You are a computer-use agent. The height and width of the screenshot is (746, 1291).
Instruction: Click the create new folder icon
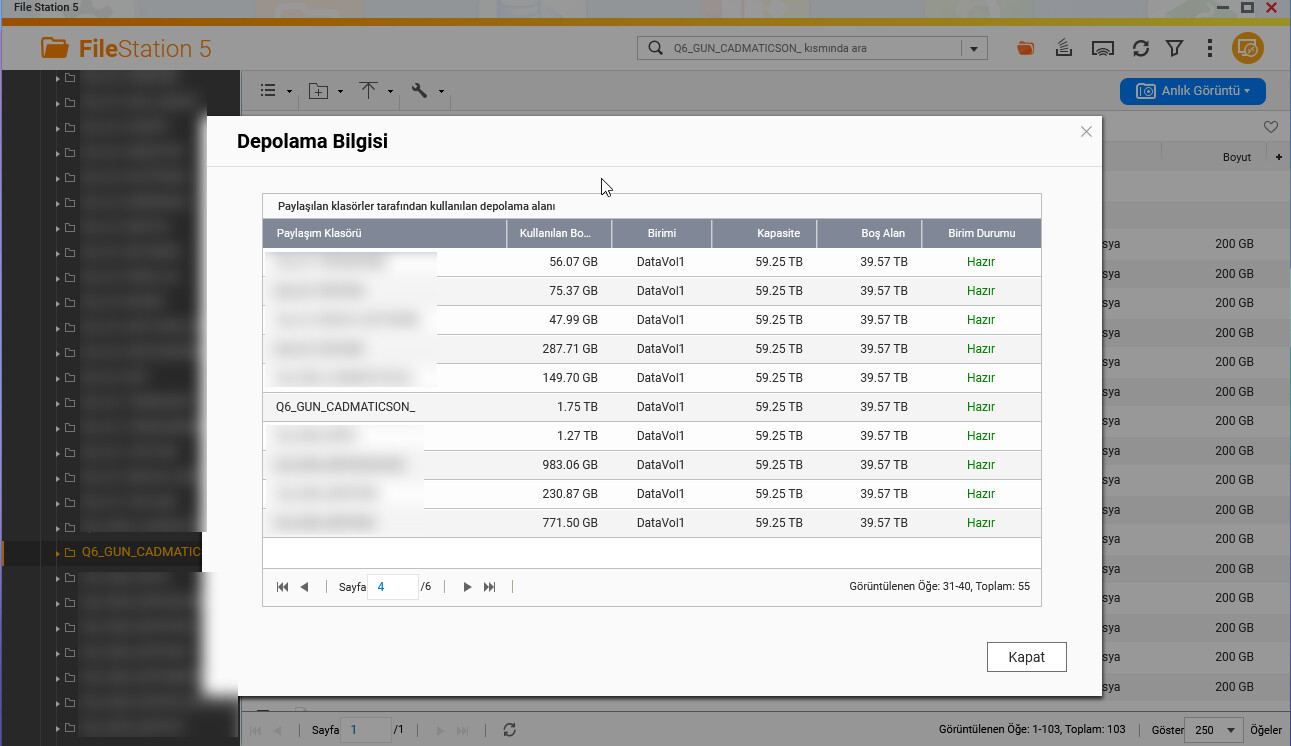[x=318, y=91]
